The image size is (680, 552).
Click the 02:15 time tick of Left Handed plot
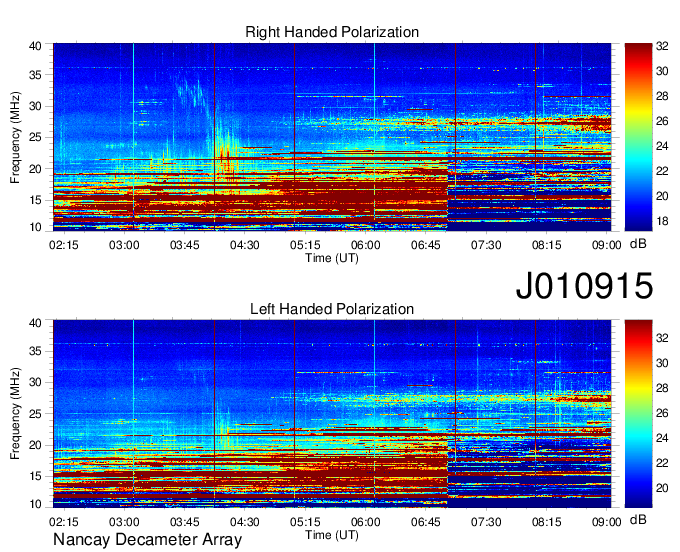click(64, 522)
